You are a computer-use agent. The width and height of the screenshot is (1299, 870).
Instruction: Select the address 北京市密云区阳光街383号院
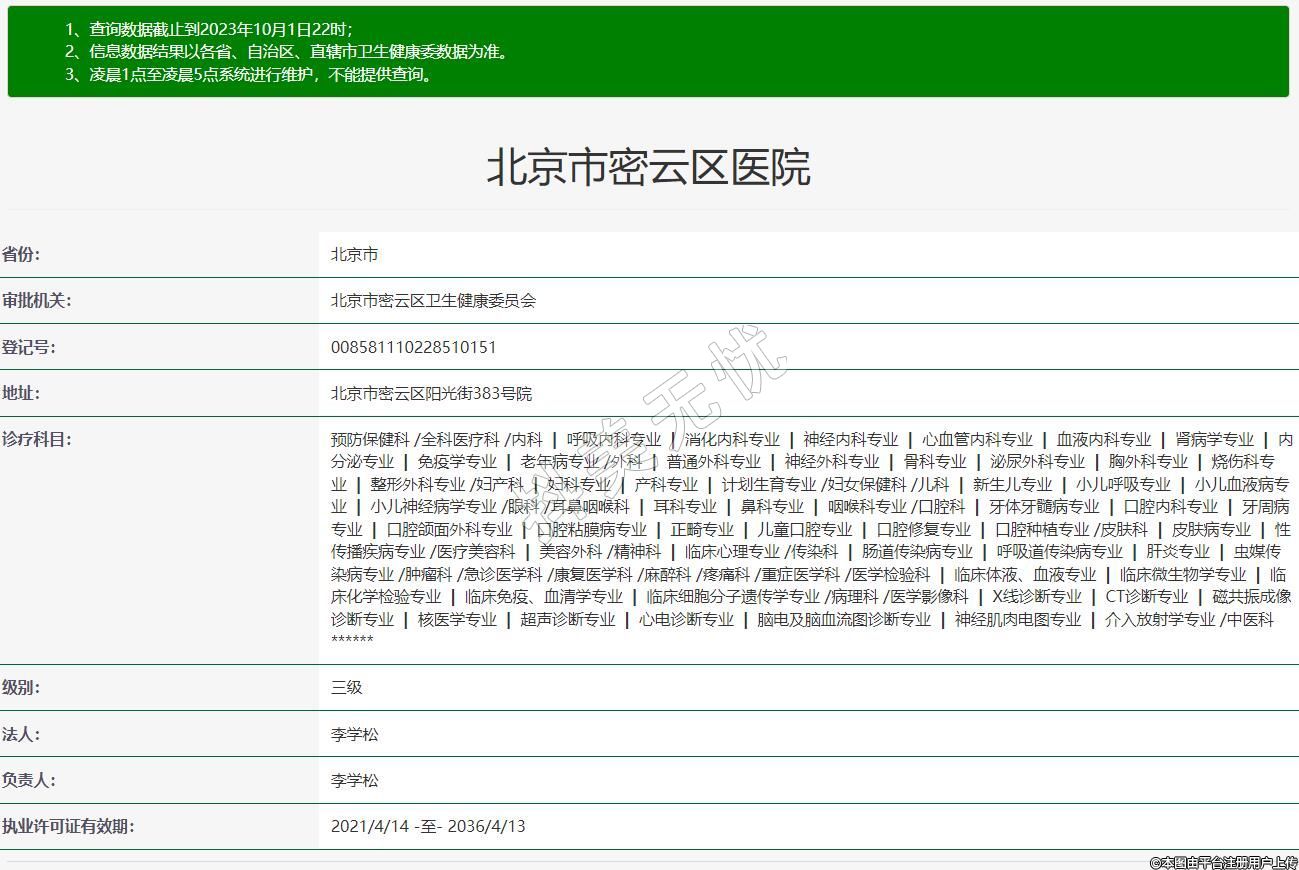pyautogui.click(x=431, y=394)
